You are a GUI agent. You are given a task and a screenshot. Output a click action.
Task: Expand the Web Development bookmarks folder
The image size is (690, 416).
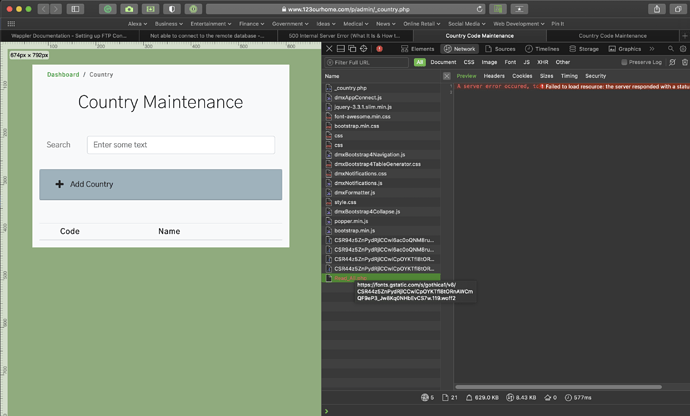(x=518, y=24)
